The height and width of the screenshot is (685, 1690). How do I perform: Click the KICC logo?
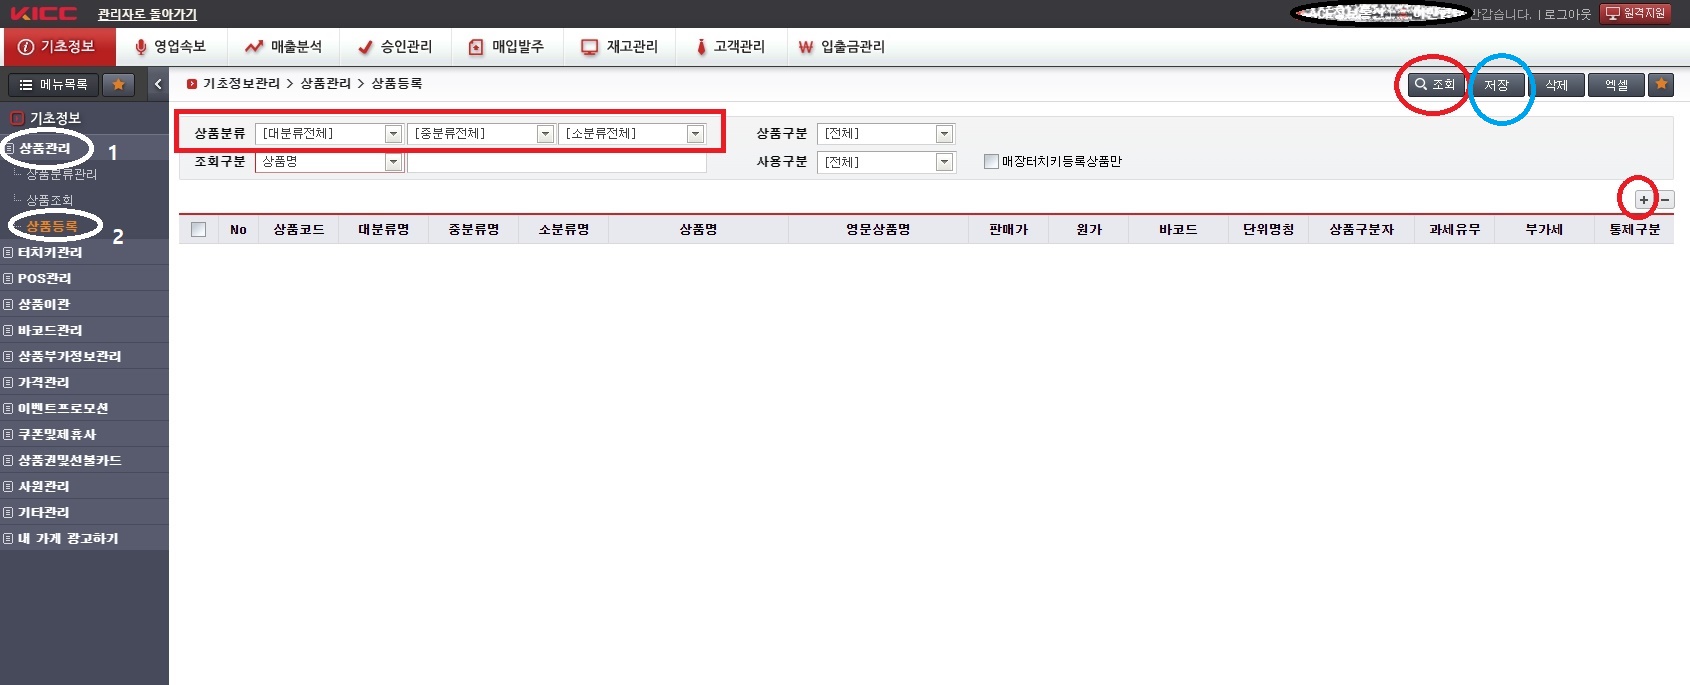pyautogui.click(x=44, y=14)
